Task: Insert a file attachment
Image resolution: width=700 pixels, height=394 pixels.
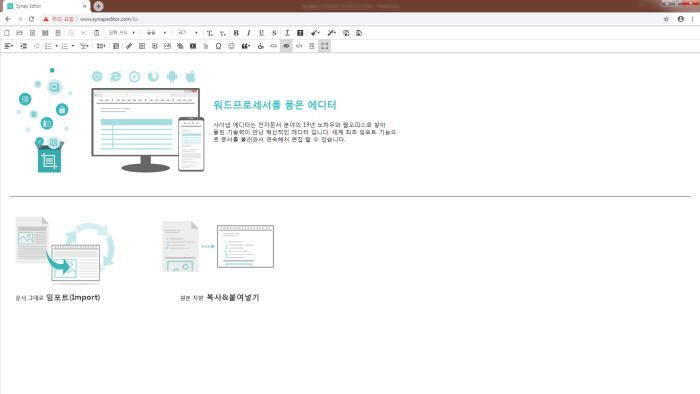Action: pos(206,46)
